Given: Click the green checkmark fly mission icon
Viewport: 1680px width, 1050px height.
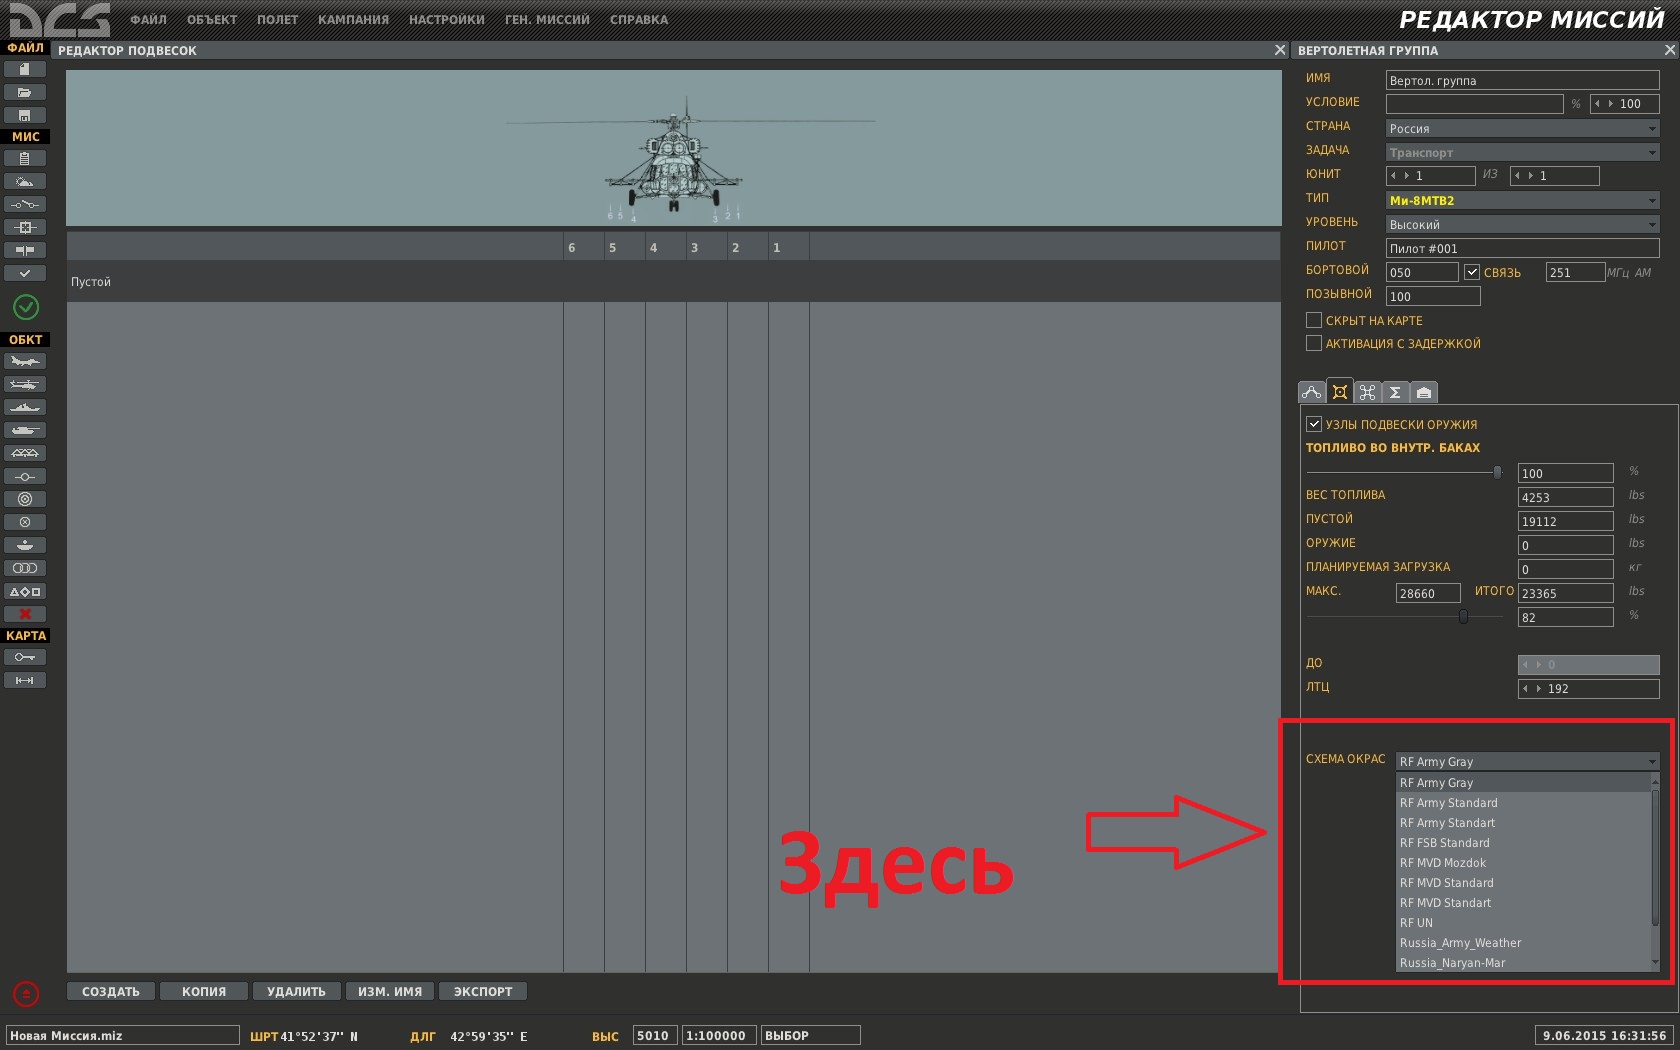Looking at the screenshot, I should pos(26,307).
